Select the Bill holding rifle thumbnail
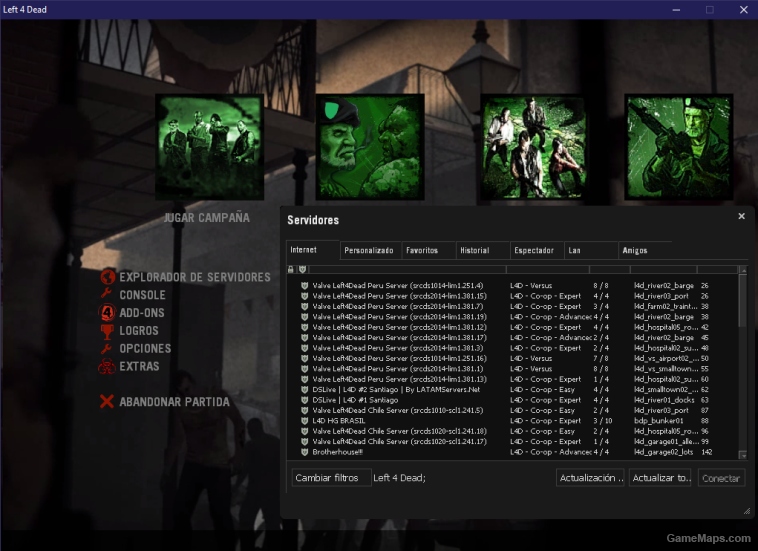The image size is (758, 551). pos(679,147)
